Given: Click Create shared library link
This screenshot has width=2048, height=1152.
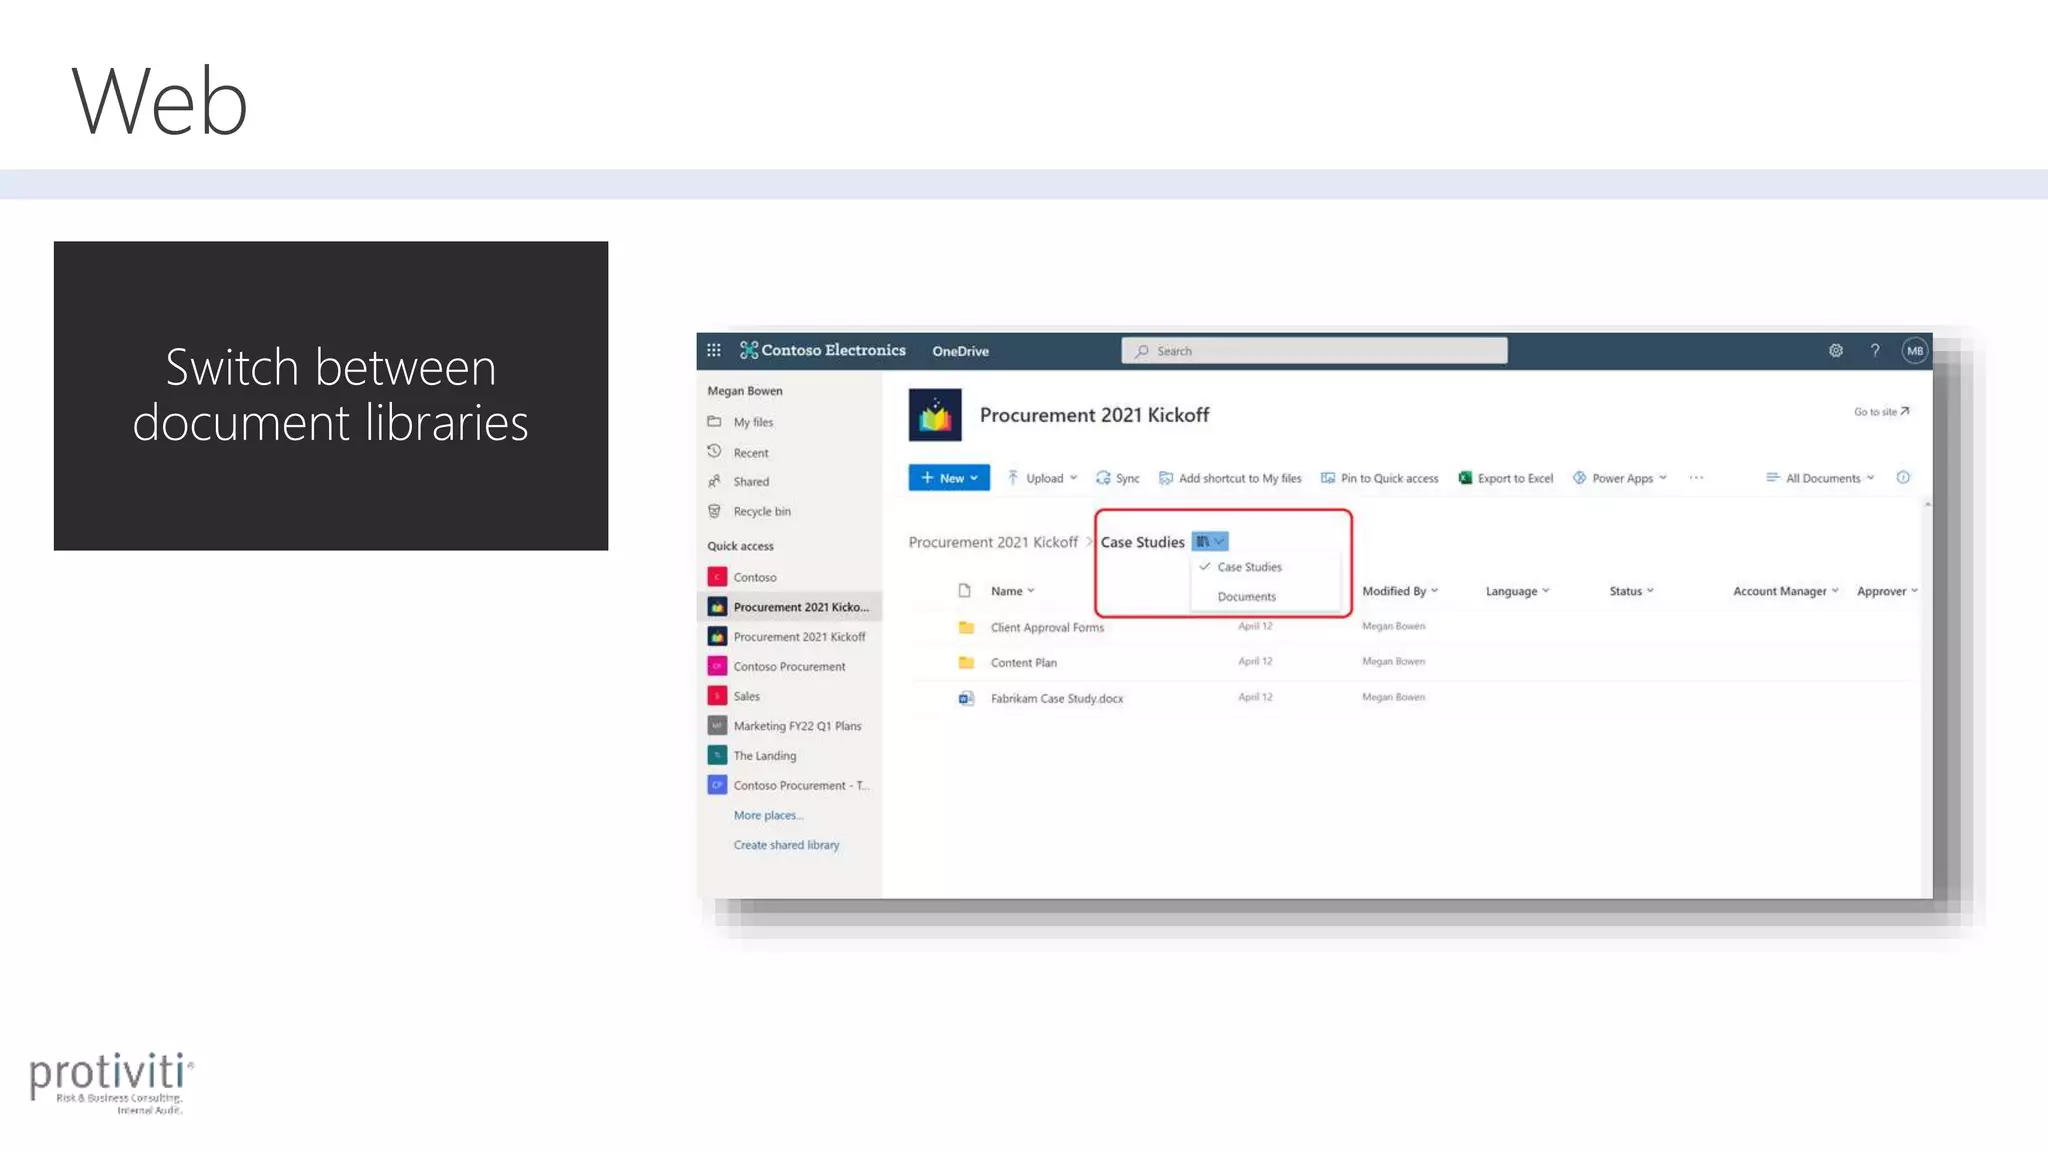Looking at the screenshot, I should pyautogui.click(x=786, y=845).
